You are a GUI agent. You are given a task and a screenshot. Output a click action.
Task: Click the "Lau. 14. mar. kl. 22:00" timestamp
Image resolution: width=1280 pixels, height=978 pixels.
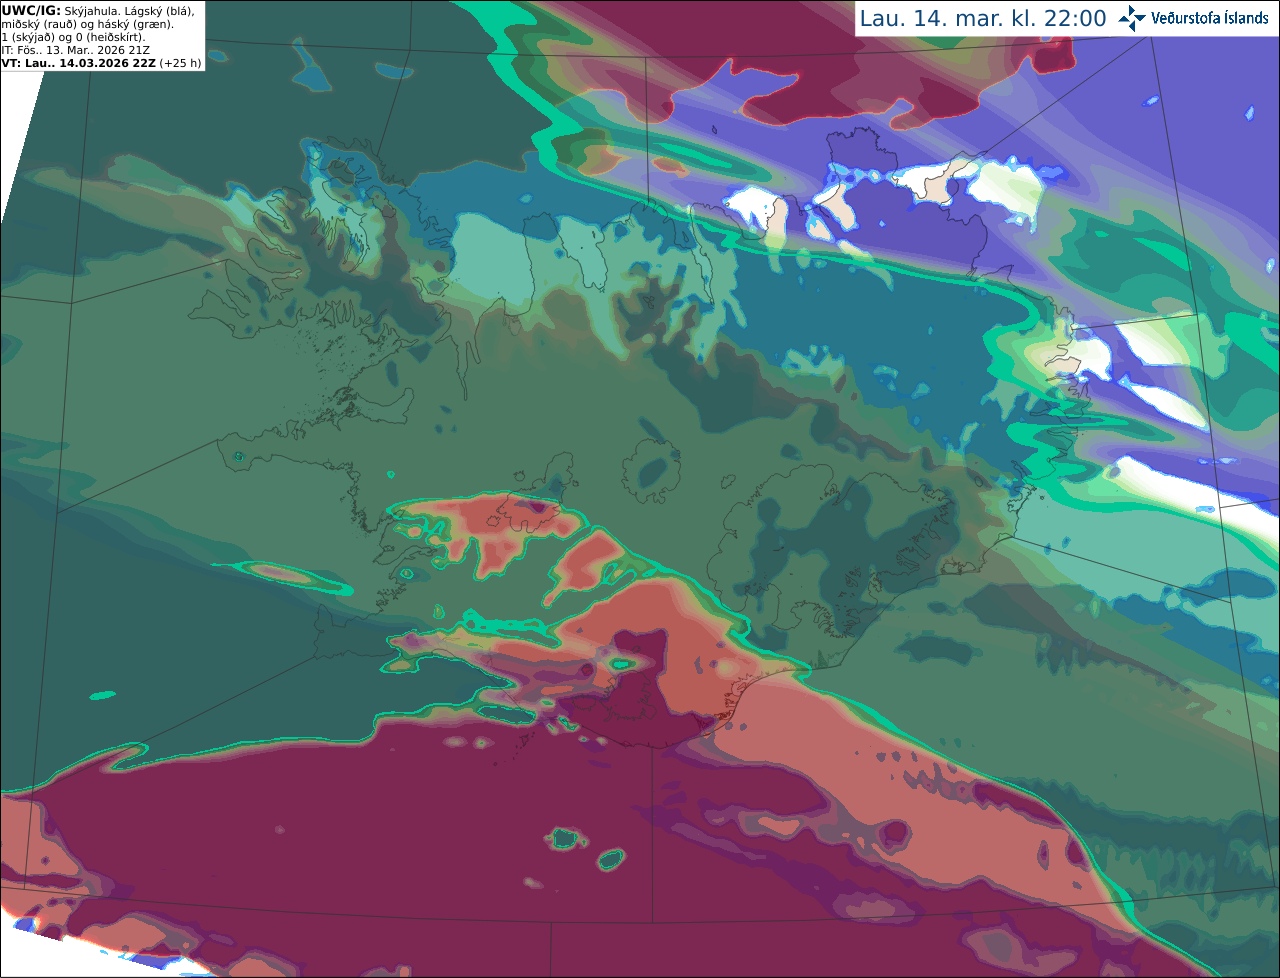pyautogui.click(x=983, y=18)
